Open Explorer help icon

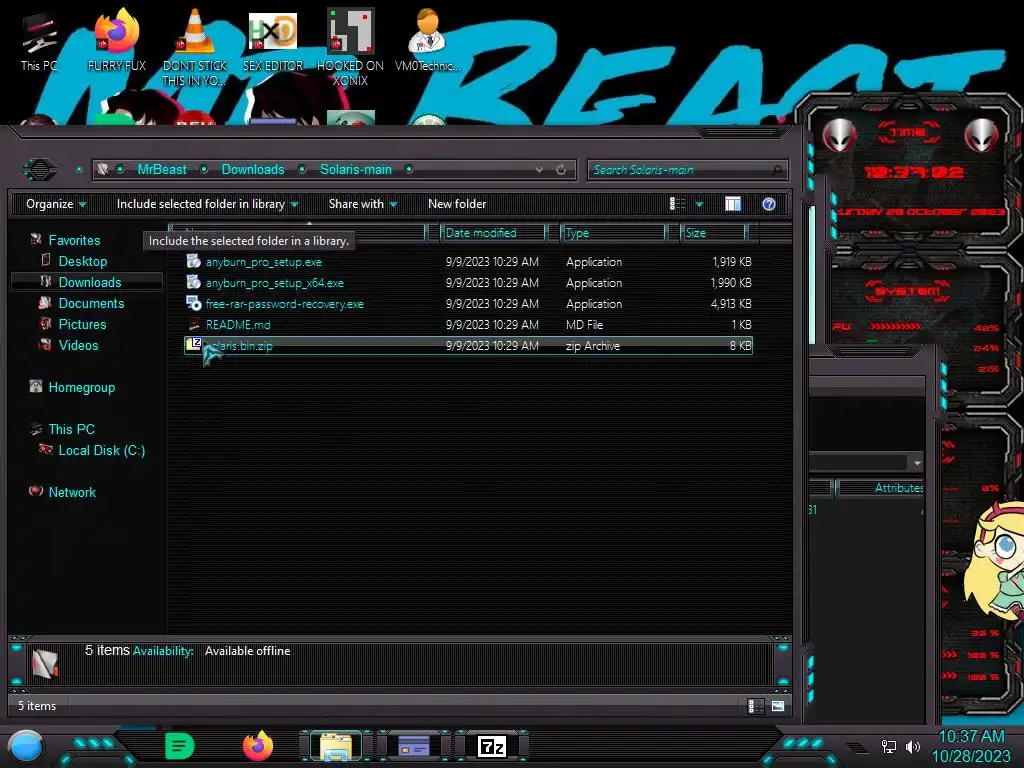pyautogui.click(x=769, y=204)
